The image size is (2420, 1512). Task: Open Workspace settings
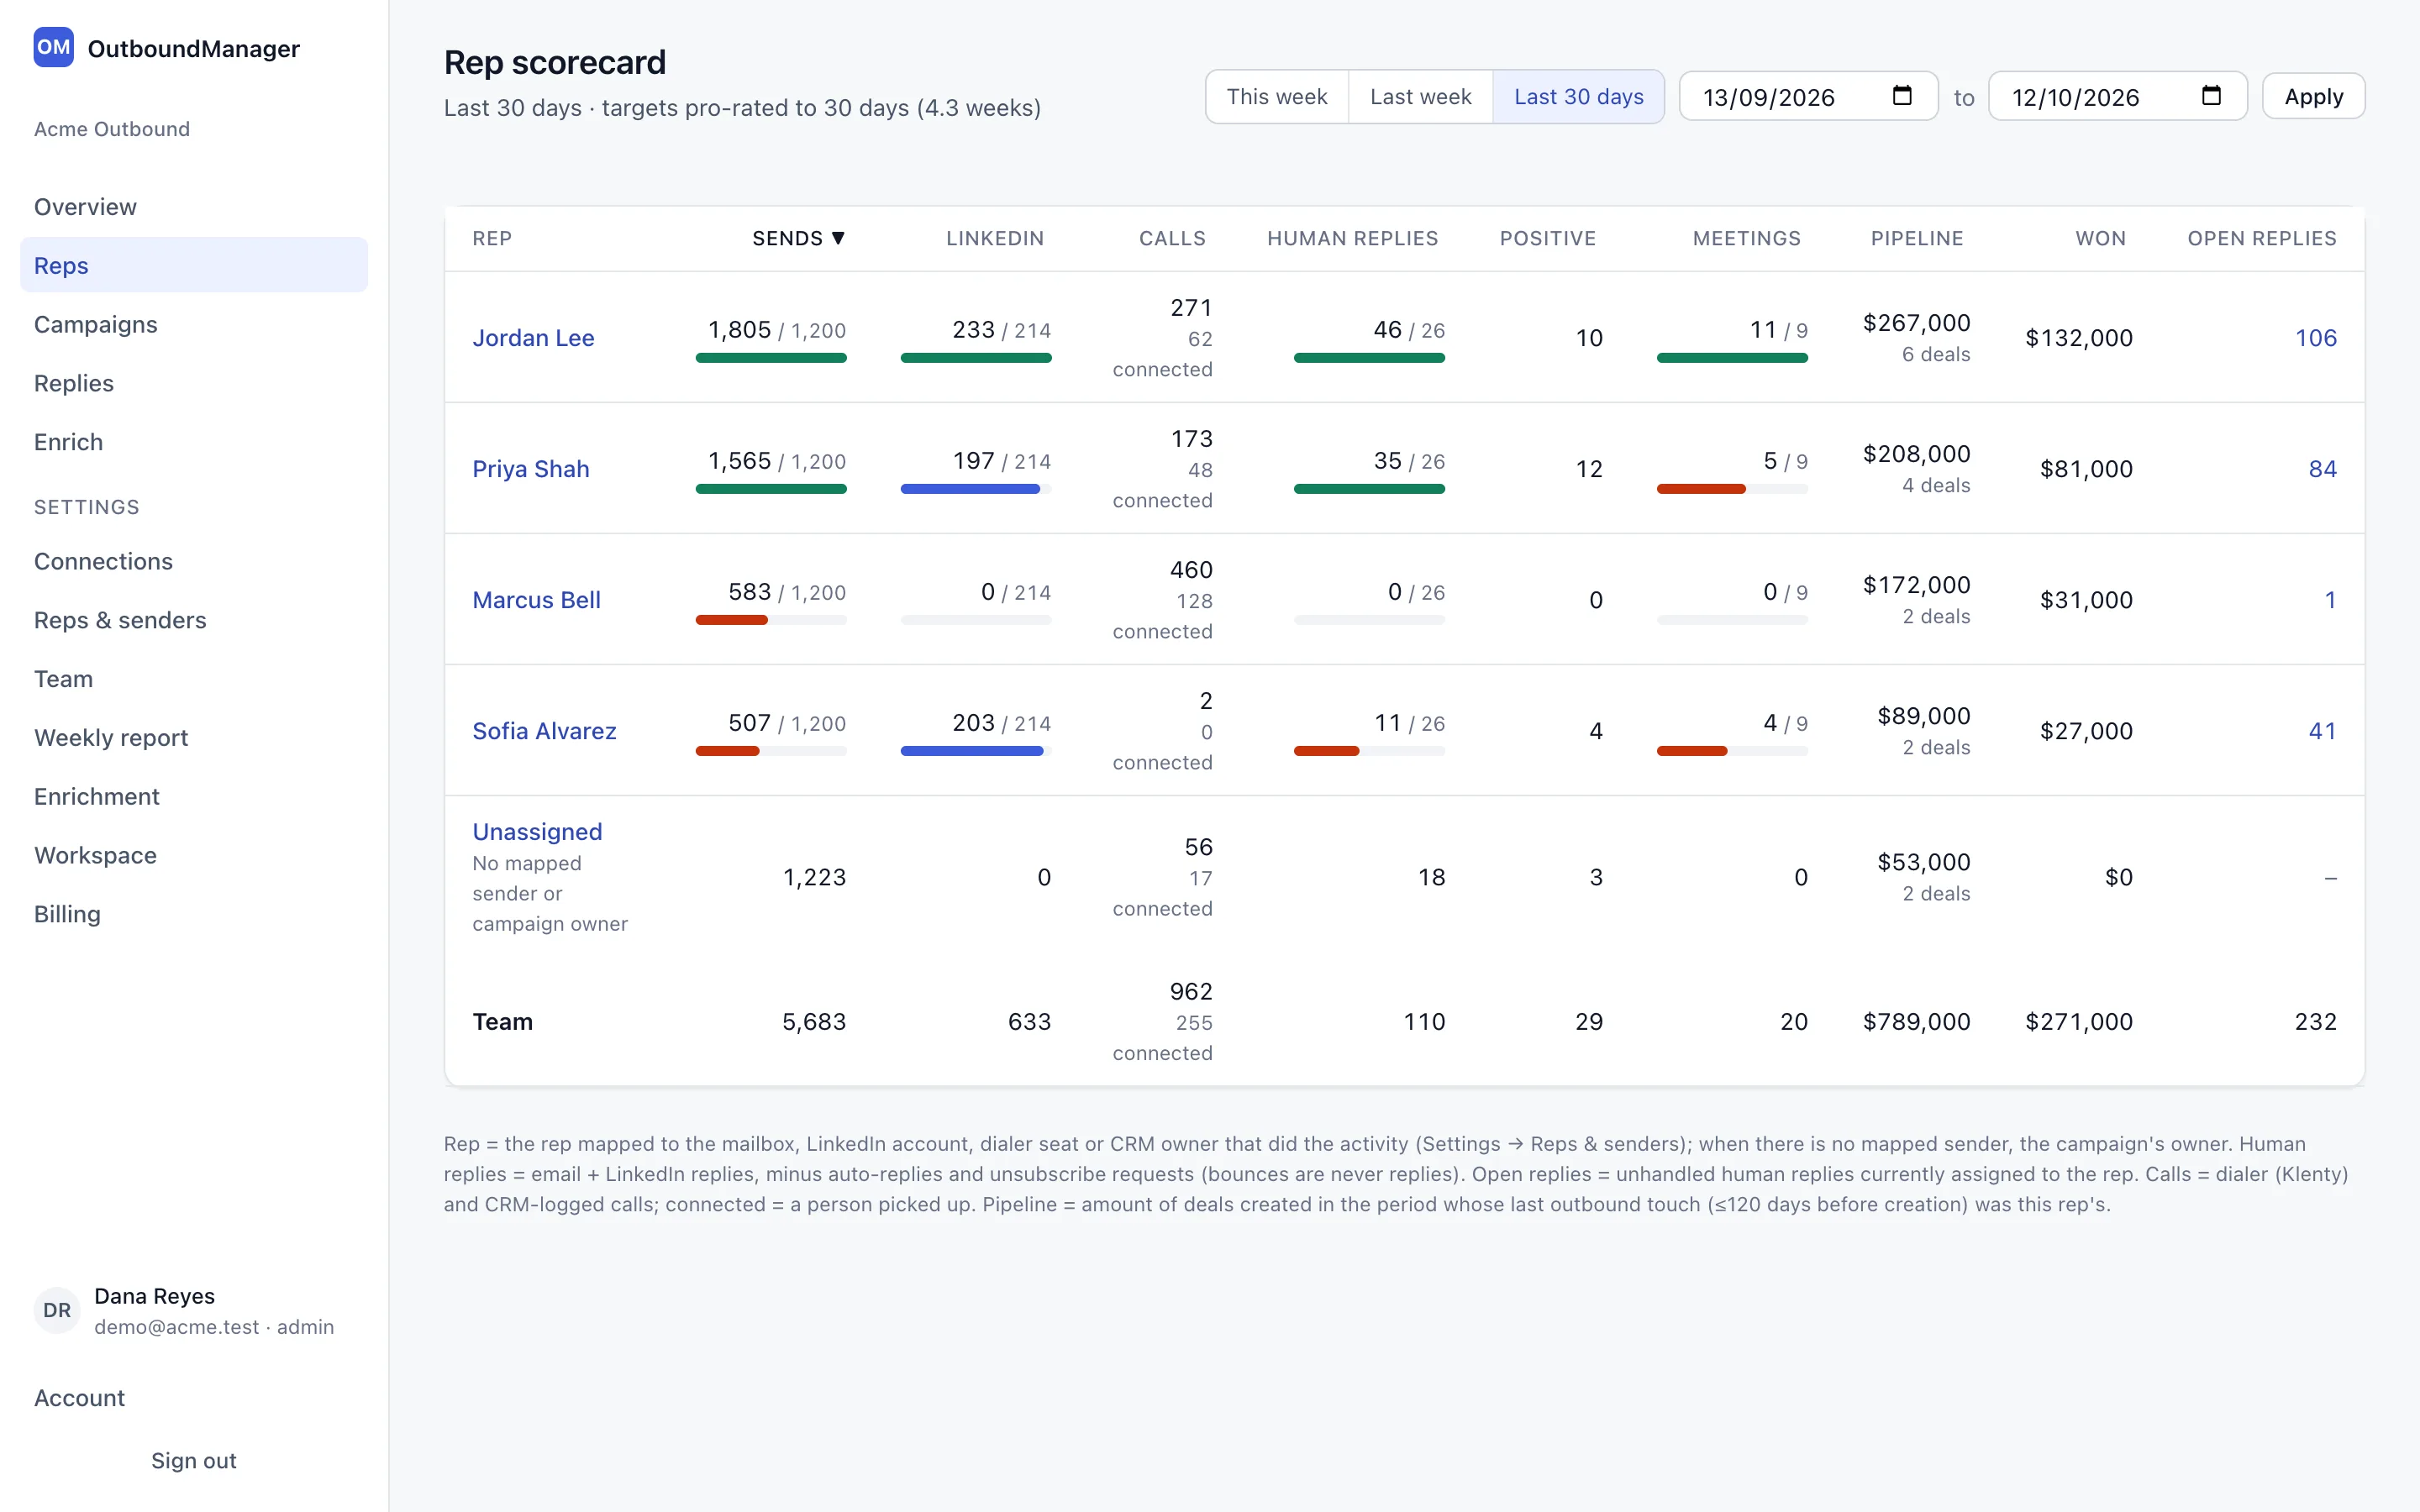194,856
